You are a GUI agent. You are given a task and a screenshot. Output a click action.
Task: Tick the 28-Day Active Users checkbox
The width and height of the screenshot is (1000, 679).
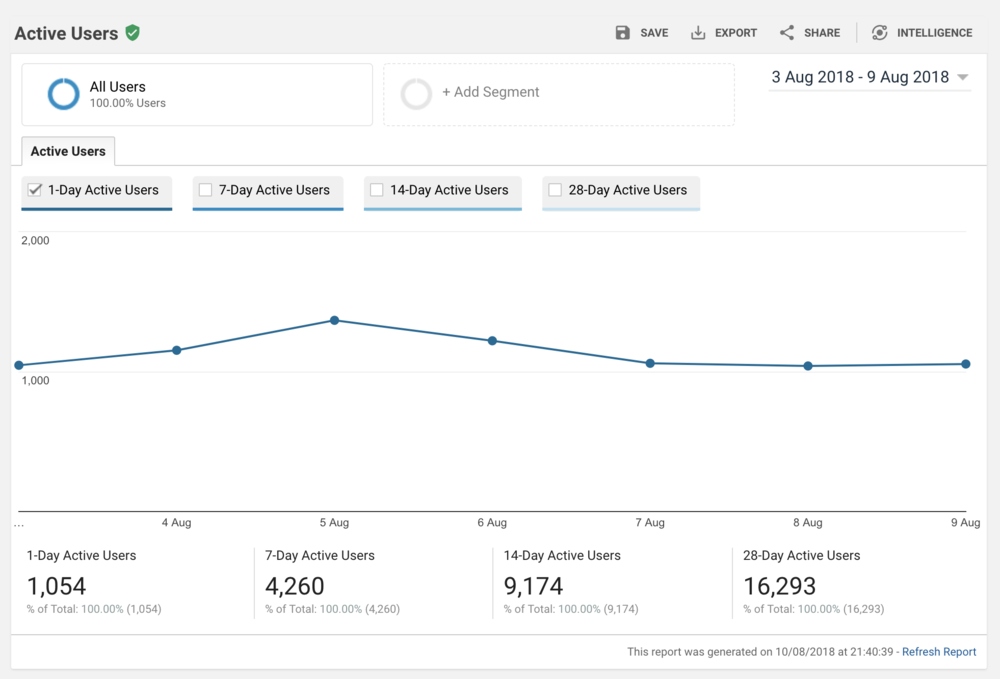click(x=555, y=190)
